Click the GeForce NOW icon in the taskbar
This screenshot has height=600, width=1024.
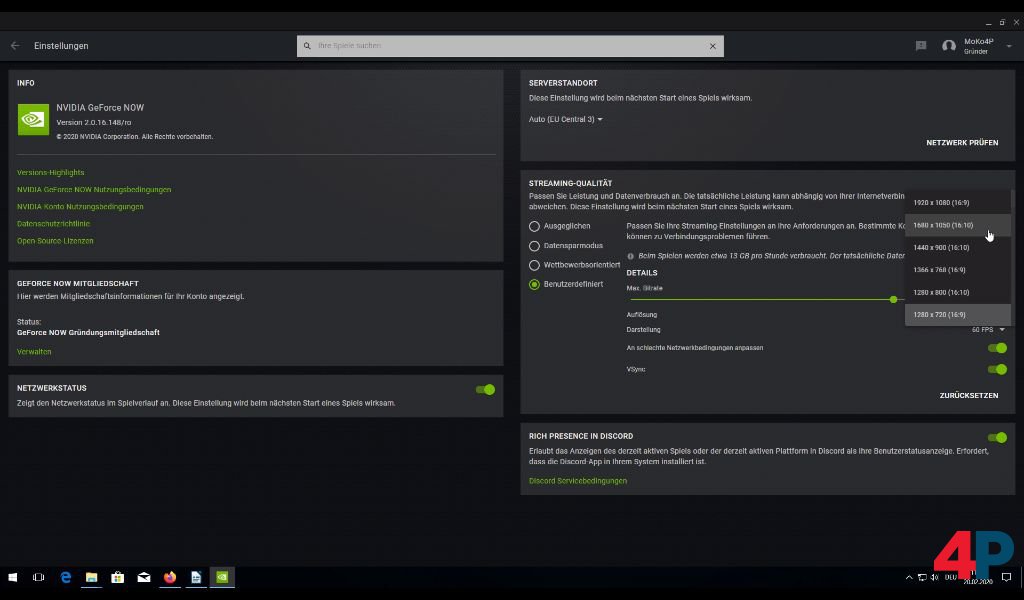point(222,577)
